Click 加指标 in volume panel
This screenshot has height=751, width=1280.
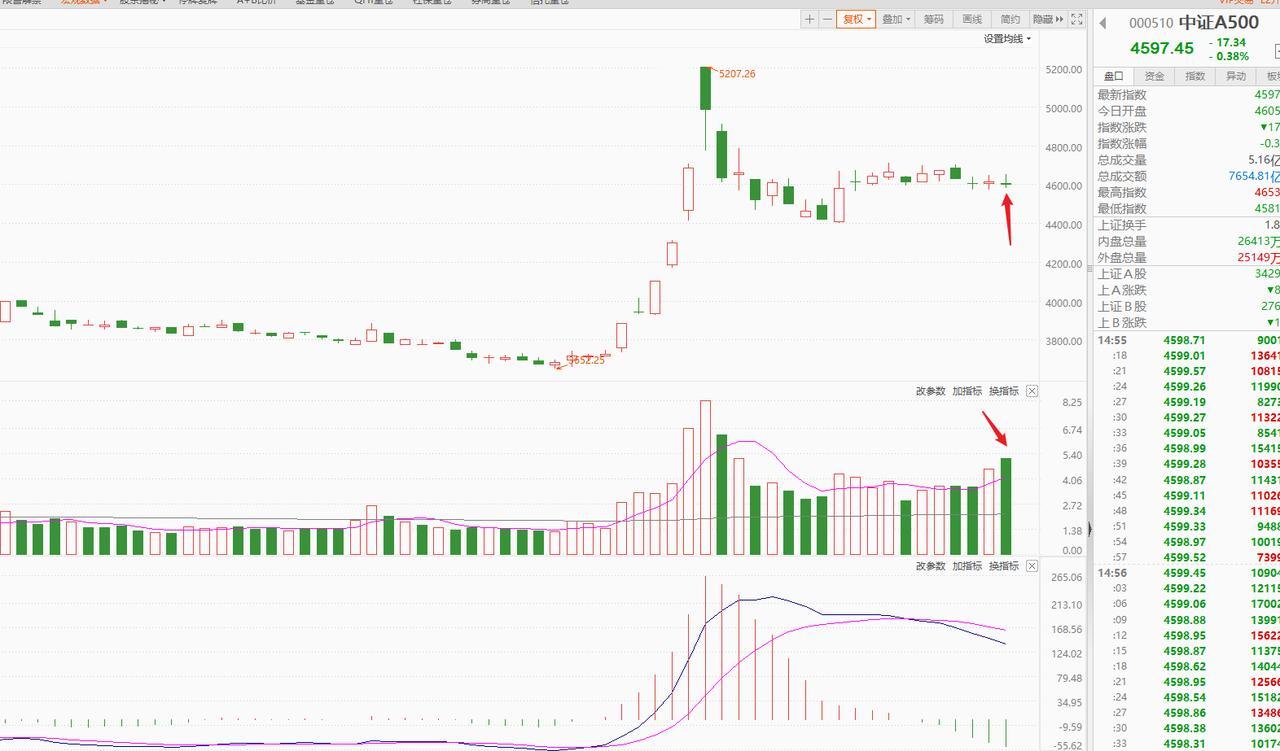click(x=967, y=391)
